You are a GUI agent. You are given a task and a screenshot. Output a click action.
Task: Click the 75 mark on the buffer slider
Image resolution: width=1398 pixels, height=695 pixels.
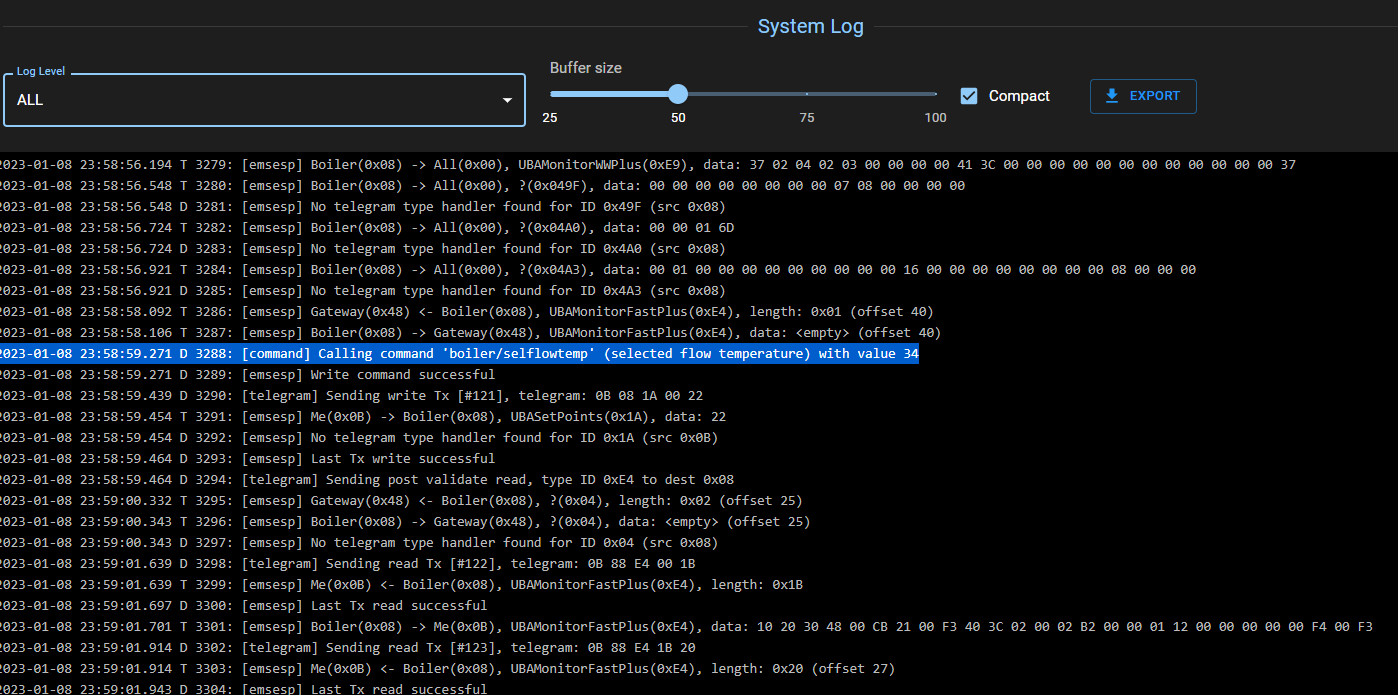click(806, 93)
